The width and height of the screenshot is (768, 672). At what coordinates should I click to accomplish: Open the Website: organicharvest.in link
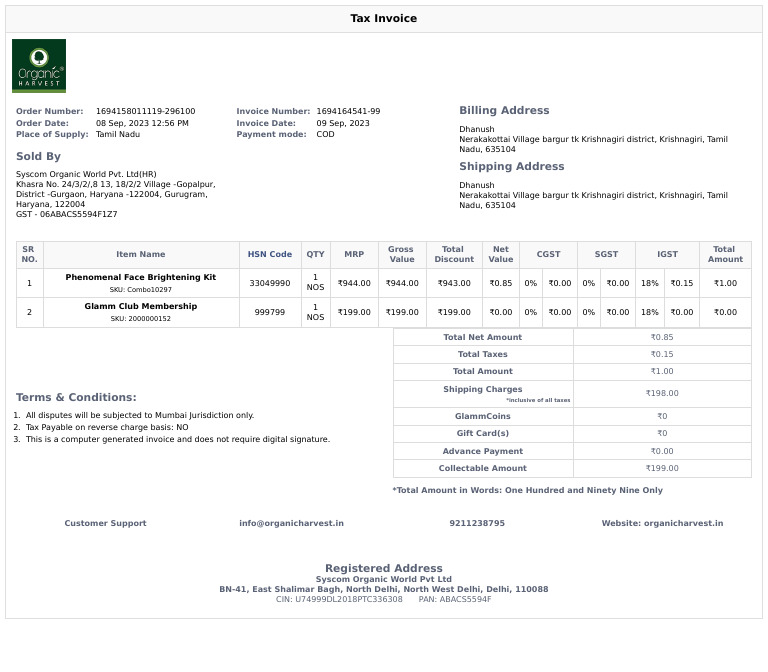point(662,523)
